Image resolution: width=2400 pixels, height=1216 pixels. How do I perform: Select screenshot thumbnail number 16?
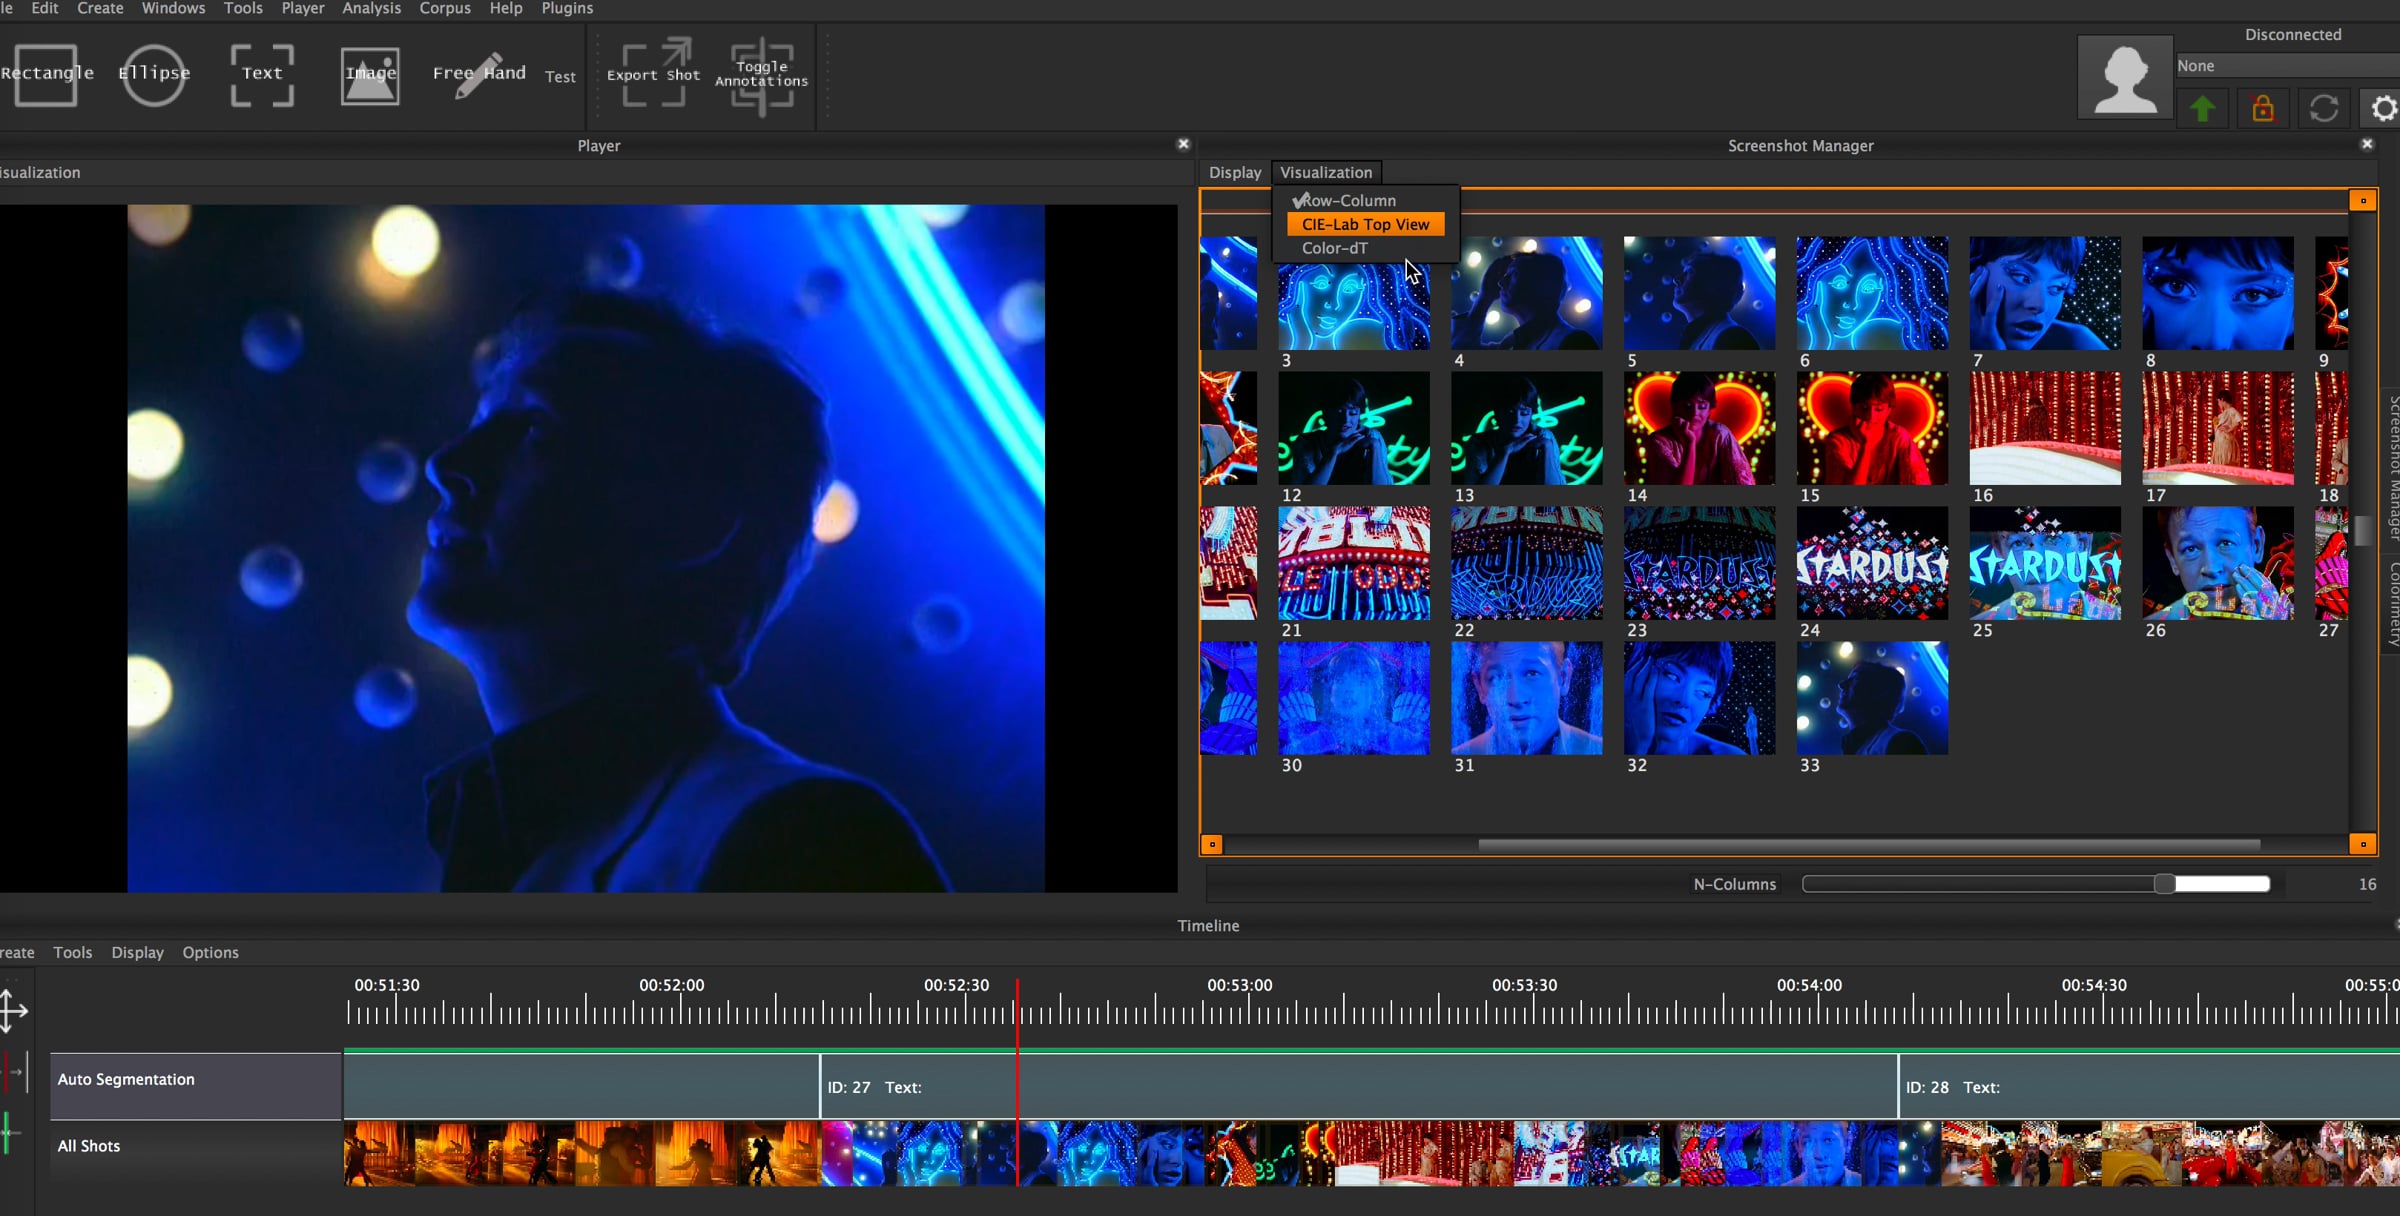coord(2045,428)
